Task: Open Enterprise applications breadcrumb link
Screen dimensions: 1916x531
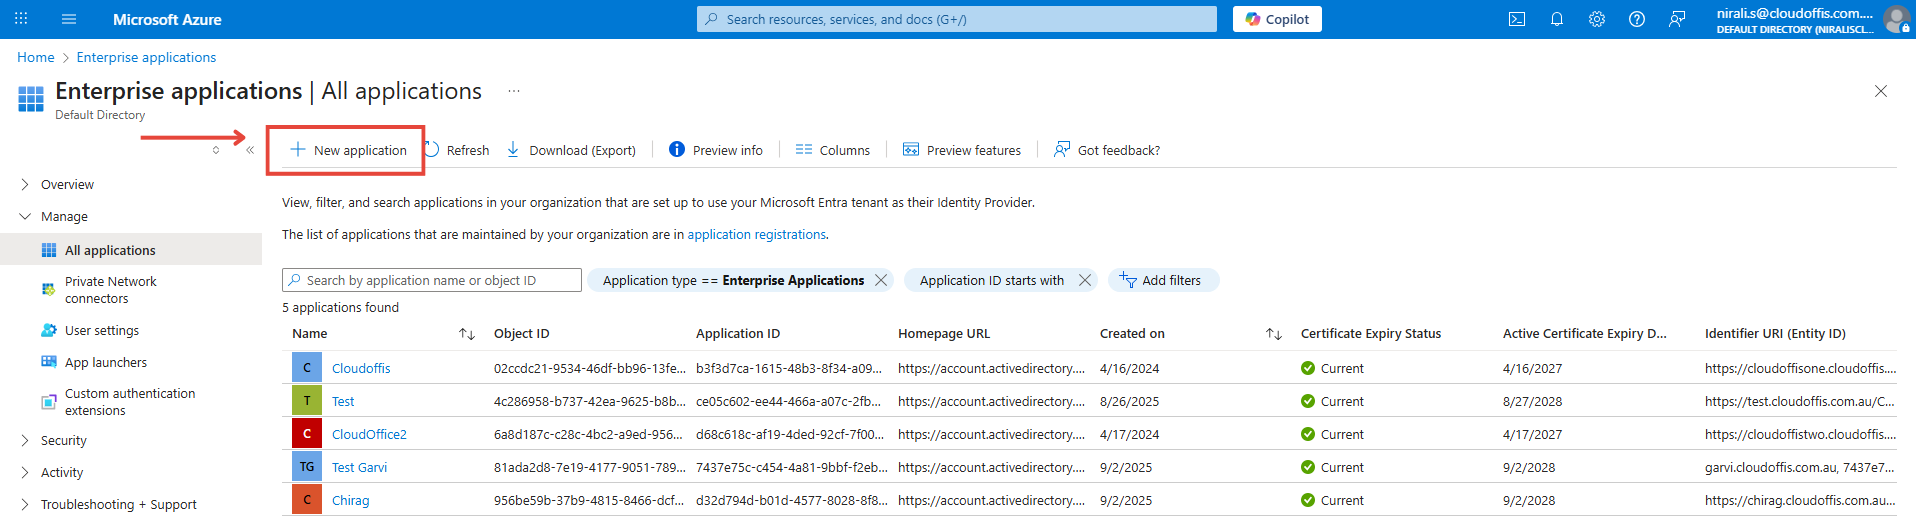Action: 146,57
